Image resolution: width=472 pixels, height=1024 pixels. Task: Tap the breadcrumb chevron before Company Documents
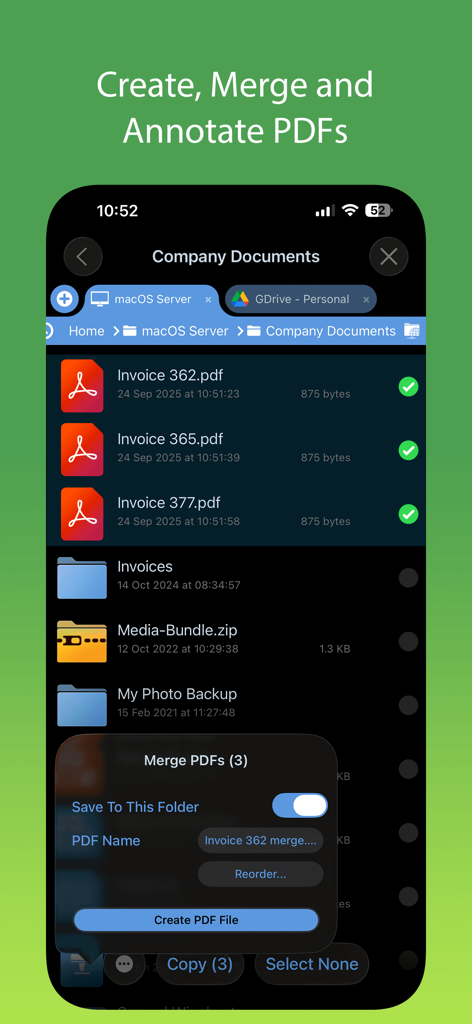pyautogui.click(x=240, y=331)
